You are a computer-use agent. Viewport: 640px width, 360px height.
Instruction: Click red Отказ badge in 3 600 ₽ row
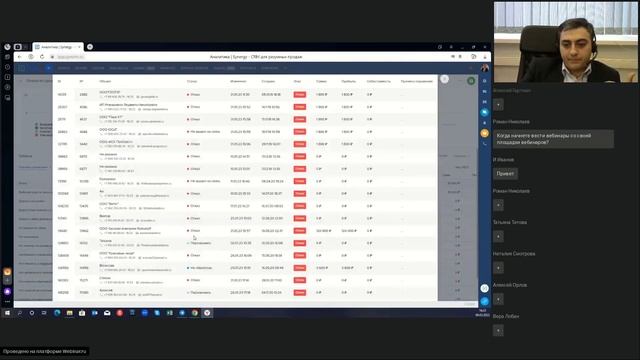300,268
